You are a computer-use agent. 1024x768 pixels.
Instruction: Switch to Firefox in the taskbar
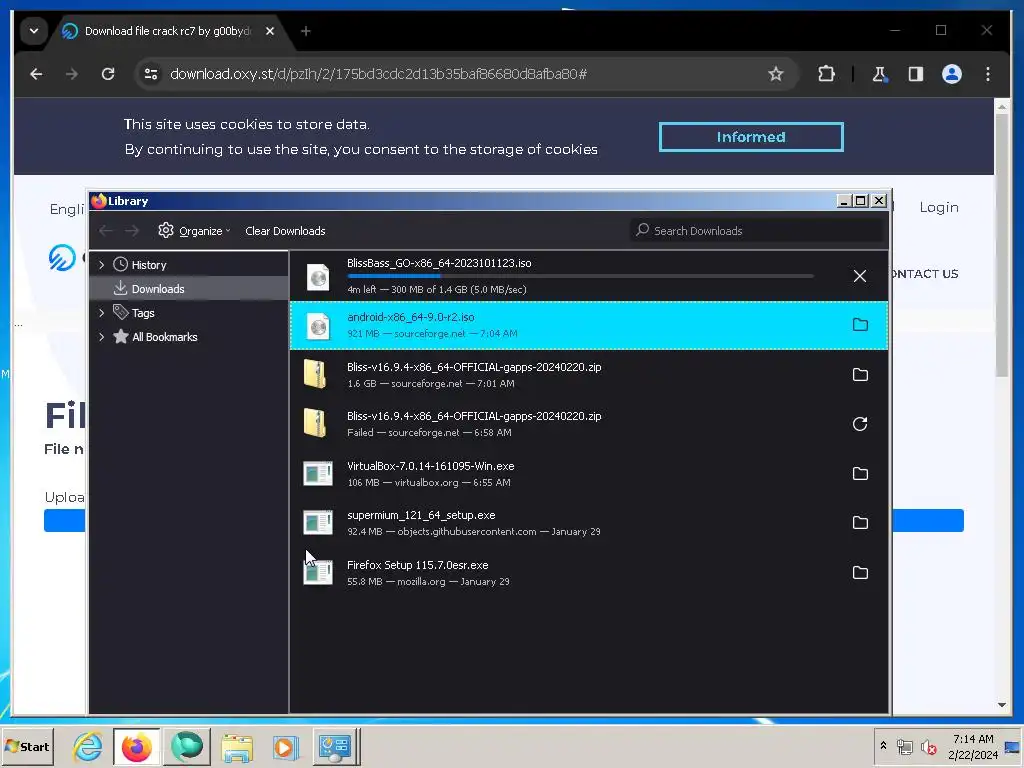(x=136, y=746)
